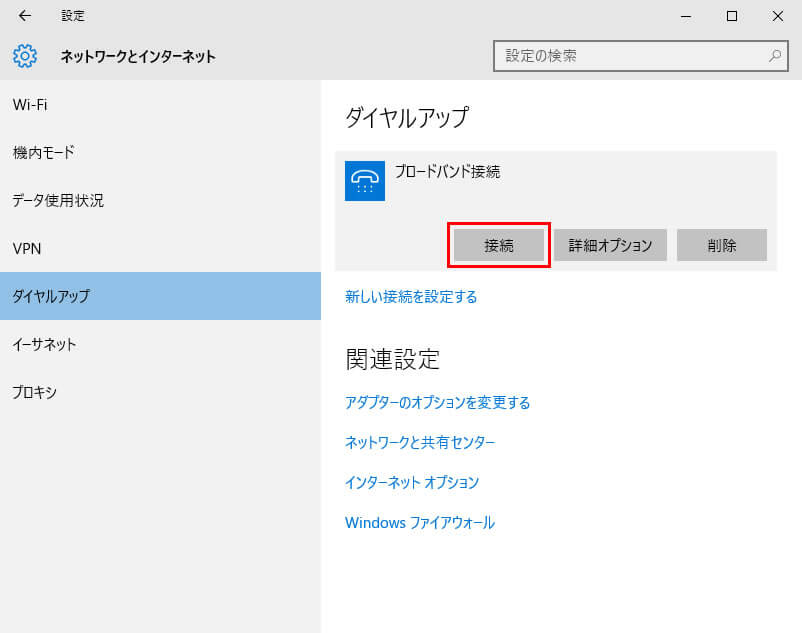The width and height of the screenshot is (802, 633).
Task: Open the Wi-Fi settings page
Action: tap(30, 104)
